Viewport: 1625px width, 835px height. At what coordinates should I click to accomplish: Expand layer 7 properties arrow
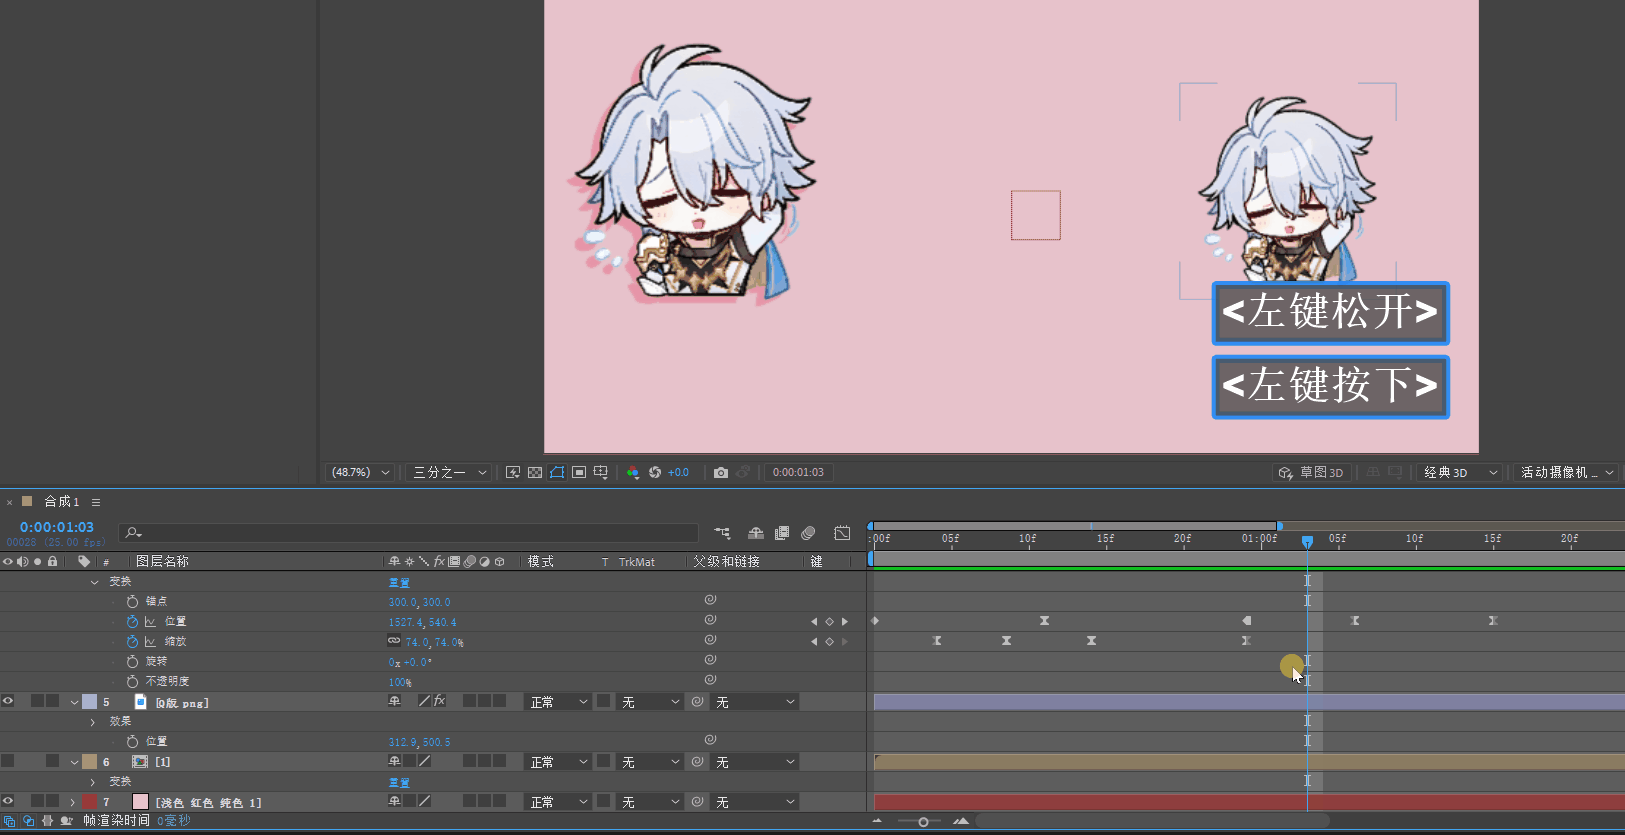(x=72, y=801)
